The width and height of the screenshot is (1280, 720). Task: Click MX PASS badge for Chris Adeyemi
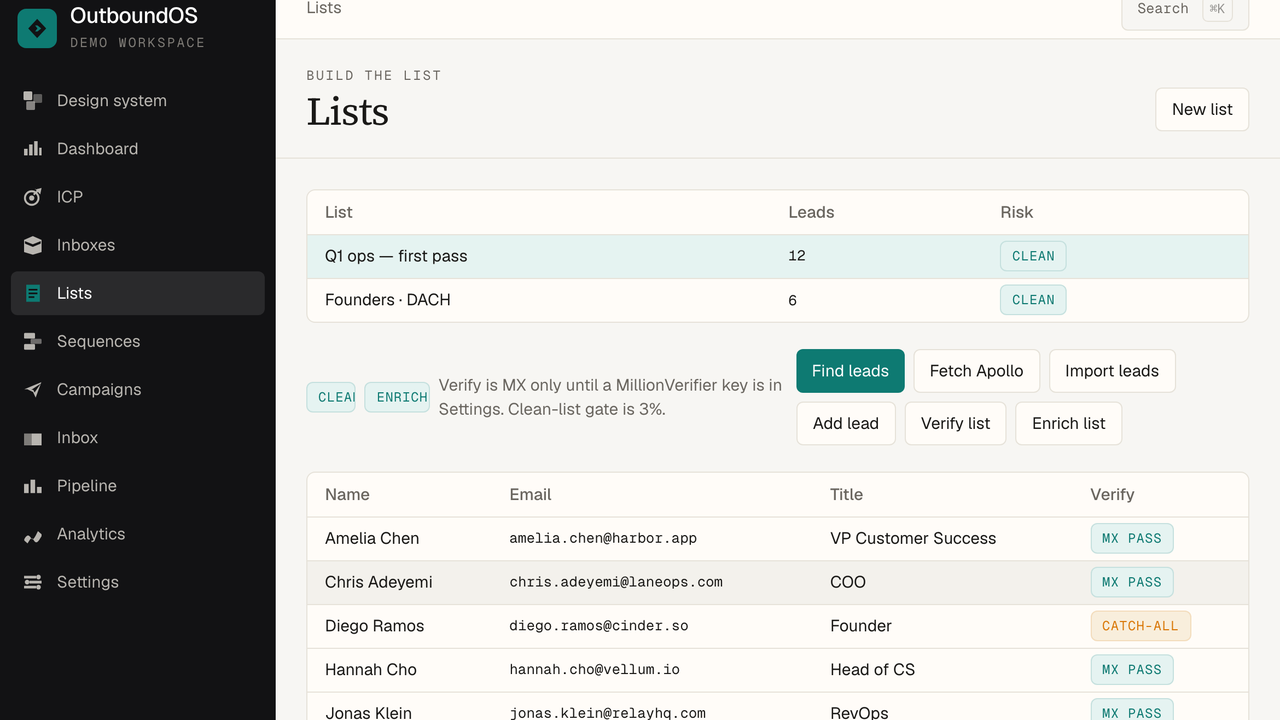(1131, 582)
